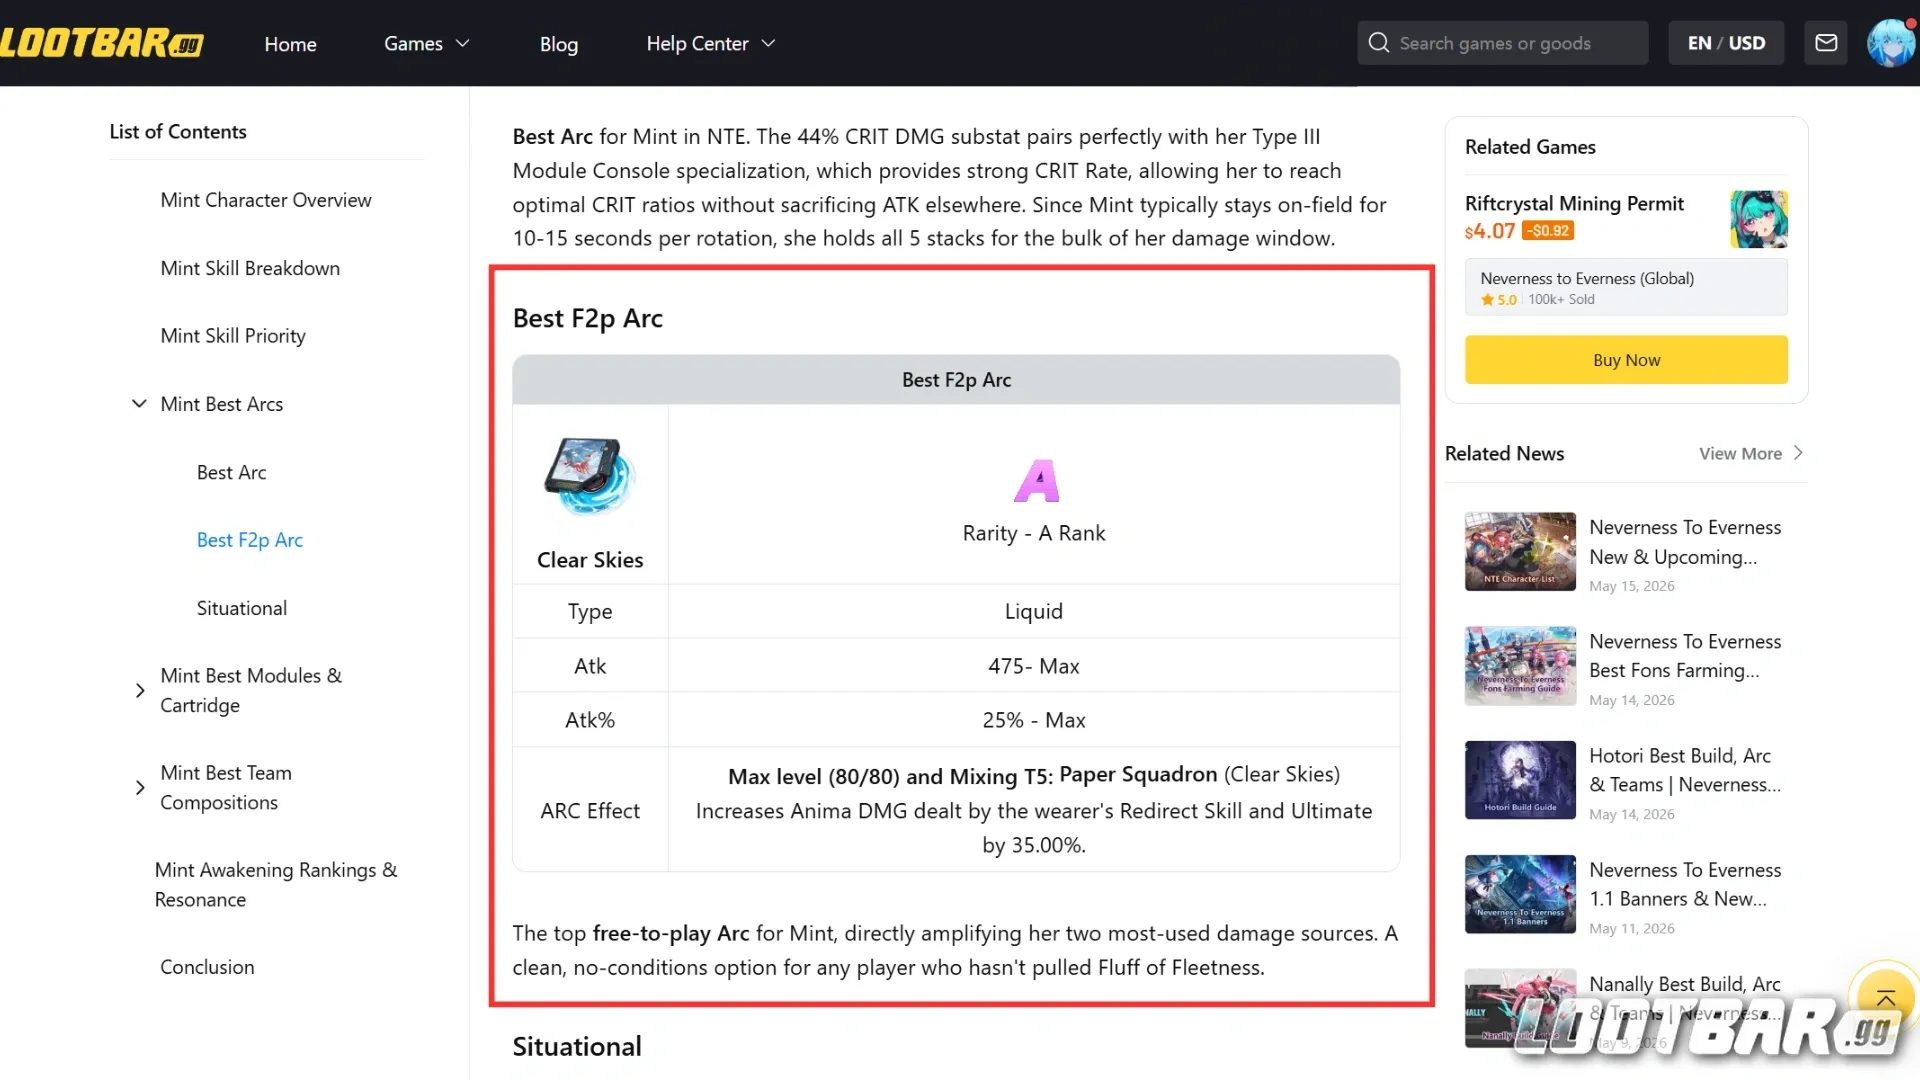Click the Rarity - A Rank text

[1034, 533]
